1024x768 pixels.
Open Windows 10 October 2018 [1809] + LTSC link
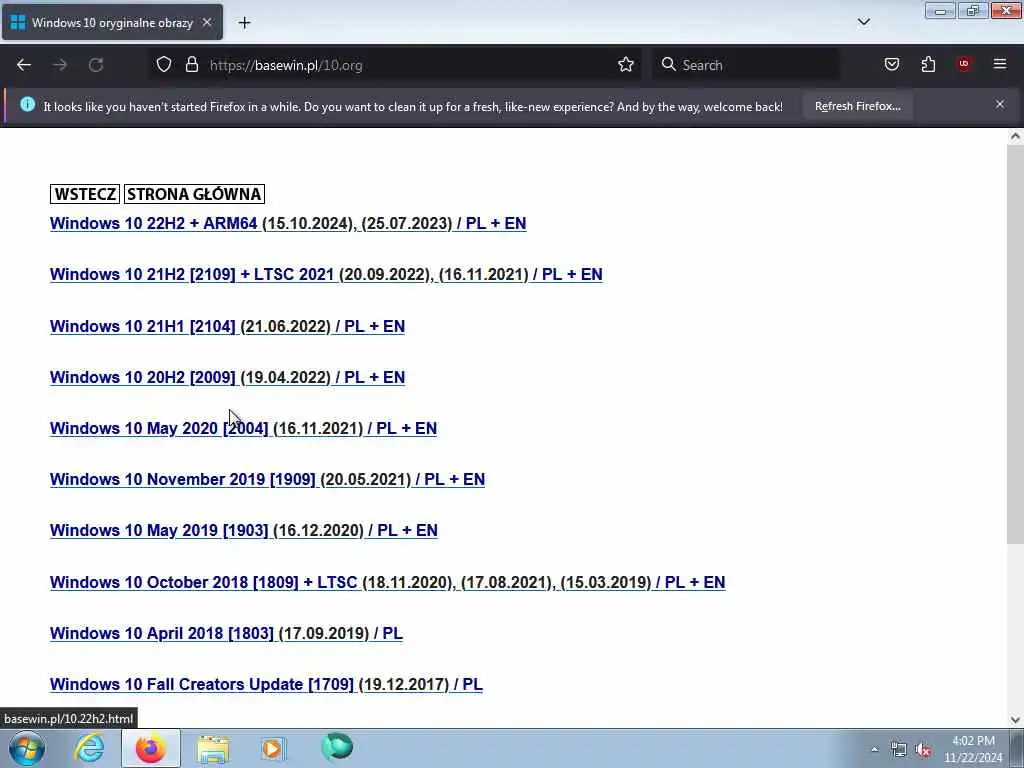(x=387, y=582)
